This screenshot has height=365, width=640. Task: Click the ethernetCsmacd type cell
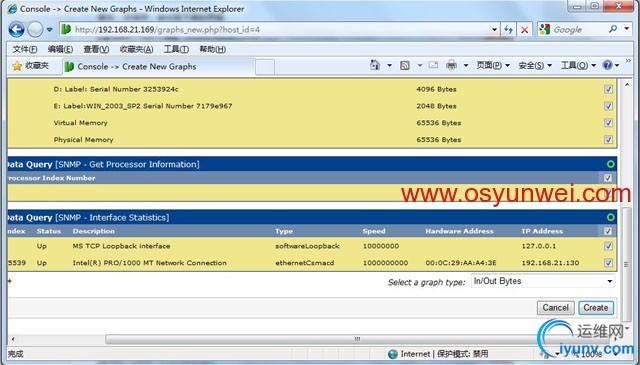(x=304, y=263)
